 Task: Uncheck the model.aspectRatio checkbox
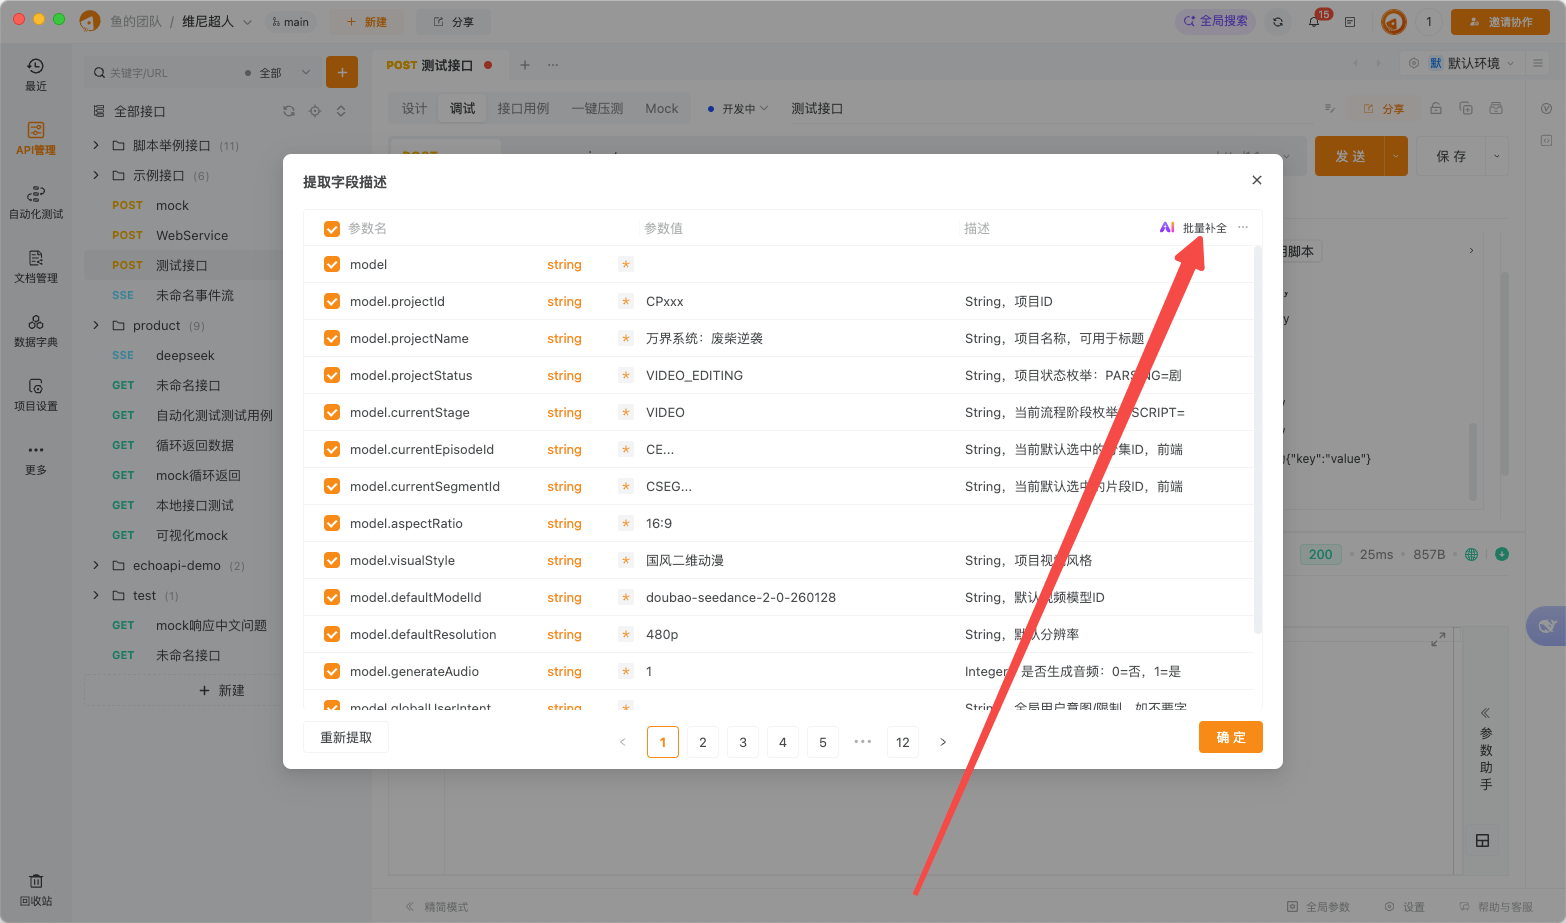(x=332, y=523)
